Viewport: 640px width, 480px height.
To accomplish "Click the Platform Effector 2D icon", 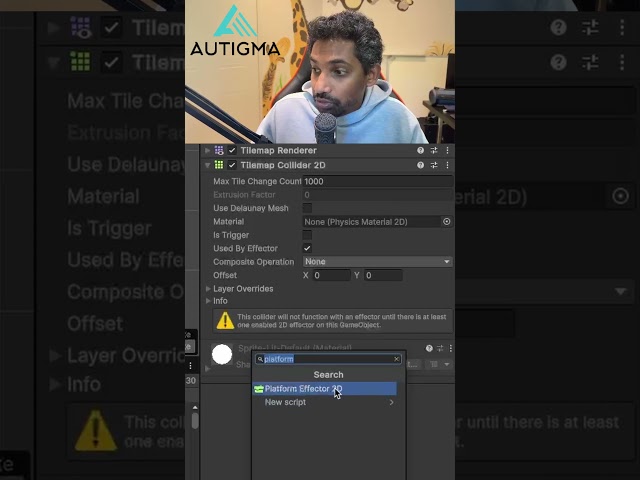I will click(x=258, y=389).
